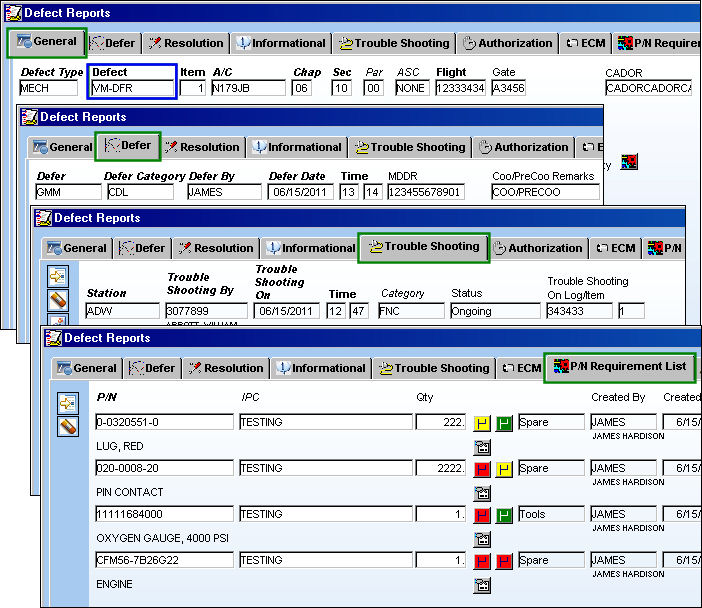Click the new record arrow icon in Trouble Shooting window
Image resolution: width=702 pixels, height=608 pixels.
click(x=58, y=276)
